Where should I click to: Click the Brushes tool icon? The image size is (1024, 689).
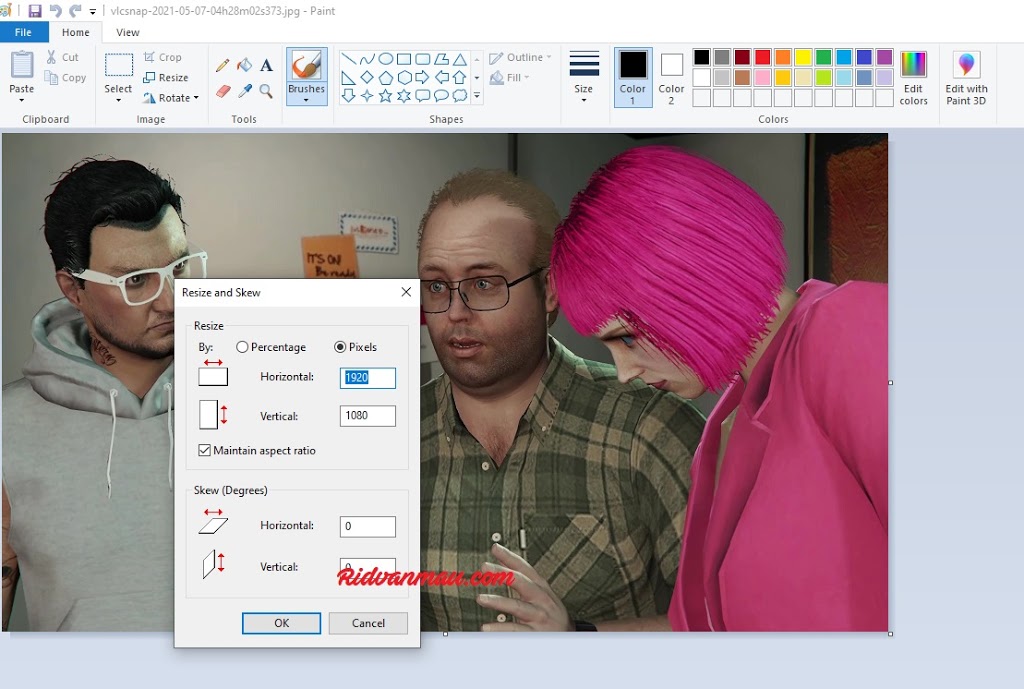306,66
